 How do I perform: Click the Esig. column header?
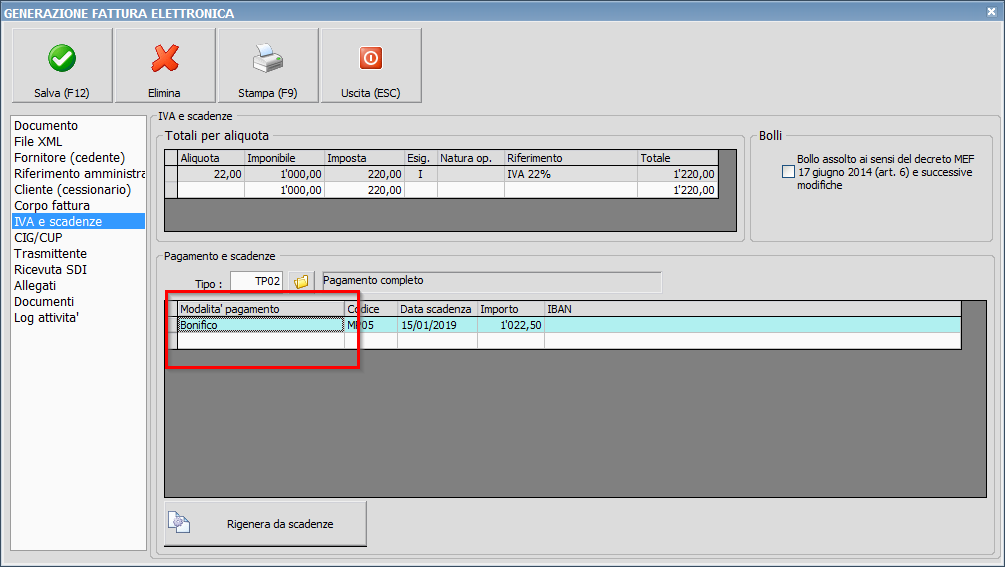421,158
